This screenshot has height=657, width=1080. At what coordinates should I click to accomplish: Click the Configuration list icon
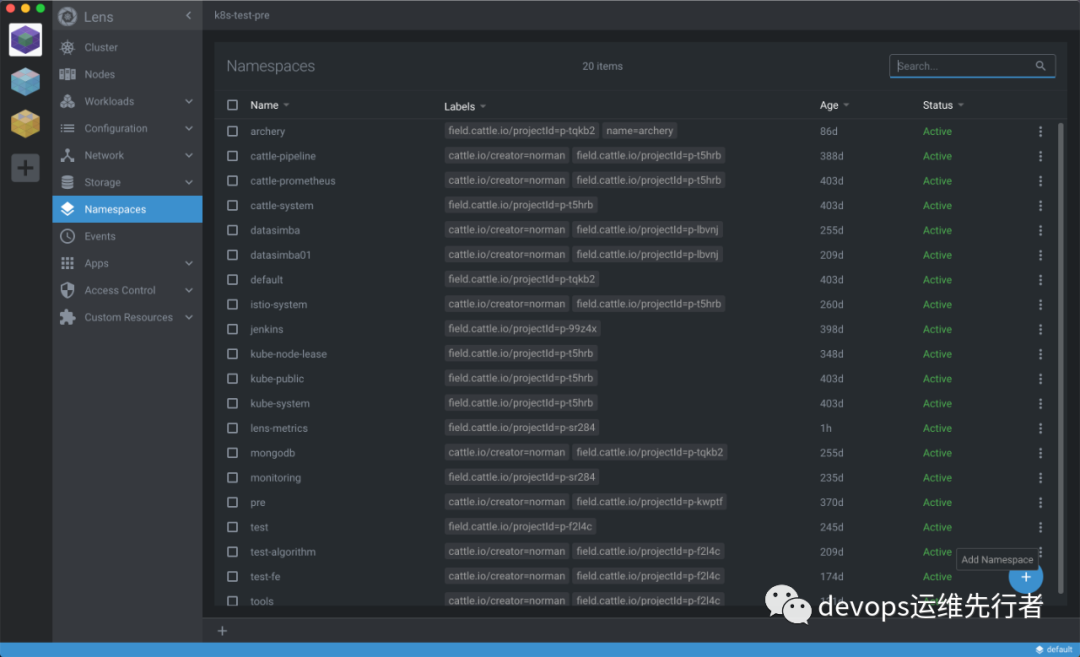(x=68, y=128)
